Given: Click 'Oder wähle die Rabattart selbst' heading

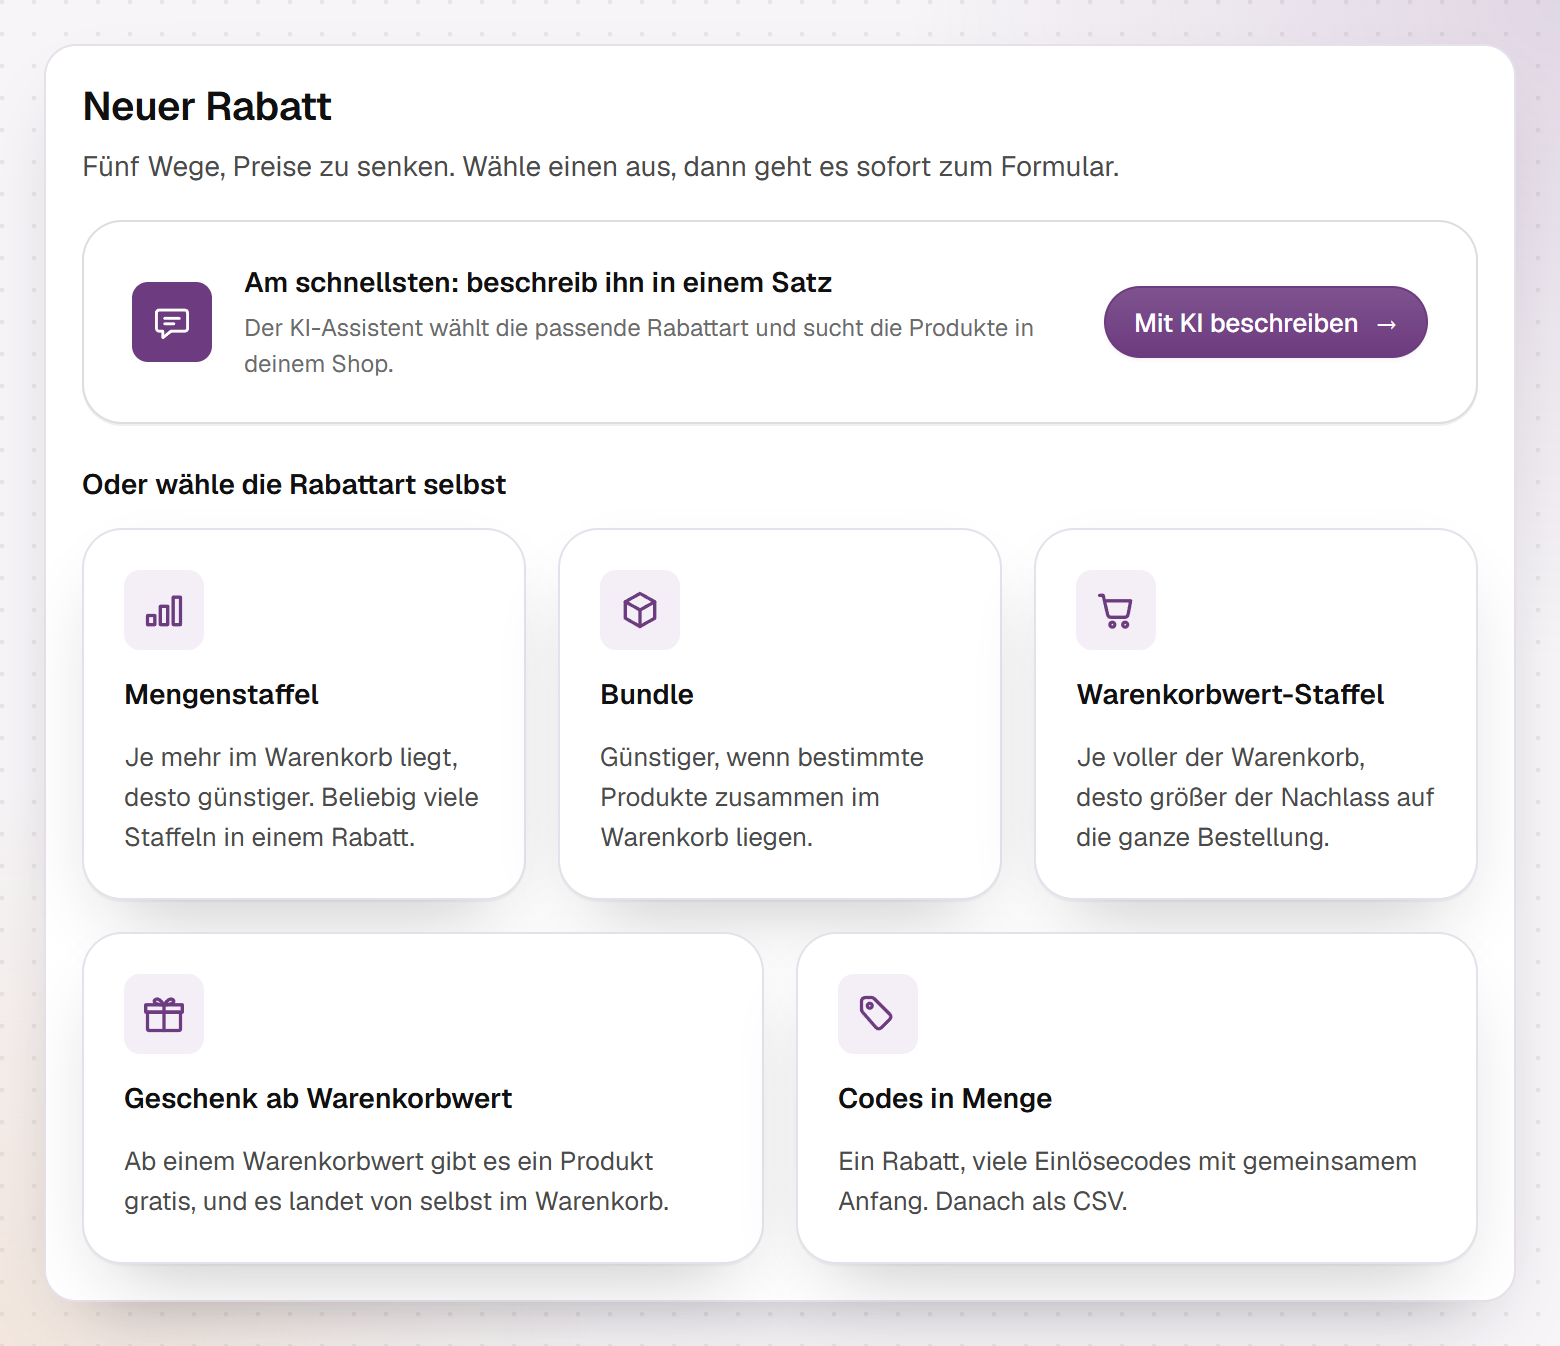Looking at the screenshot, I should pyautogui.click(x=294, y=484).
